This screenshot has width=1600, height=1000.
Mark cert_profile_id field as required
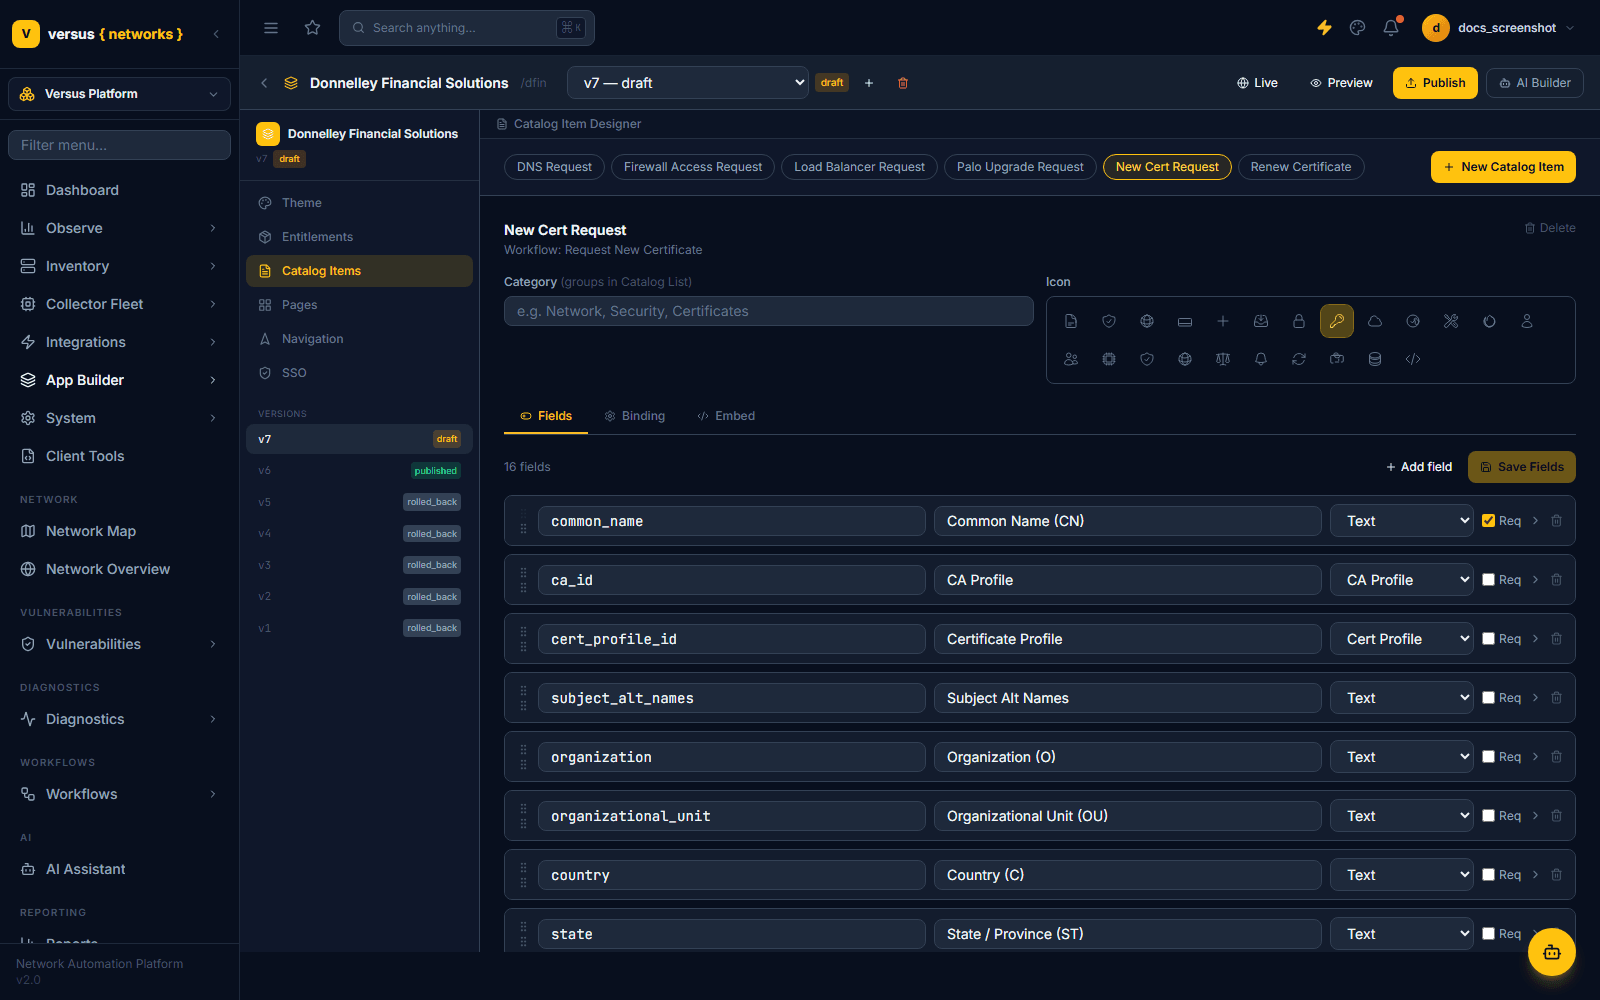[1489, 639]
